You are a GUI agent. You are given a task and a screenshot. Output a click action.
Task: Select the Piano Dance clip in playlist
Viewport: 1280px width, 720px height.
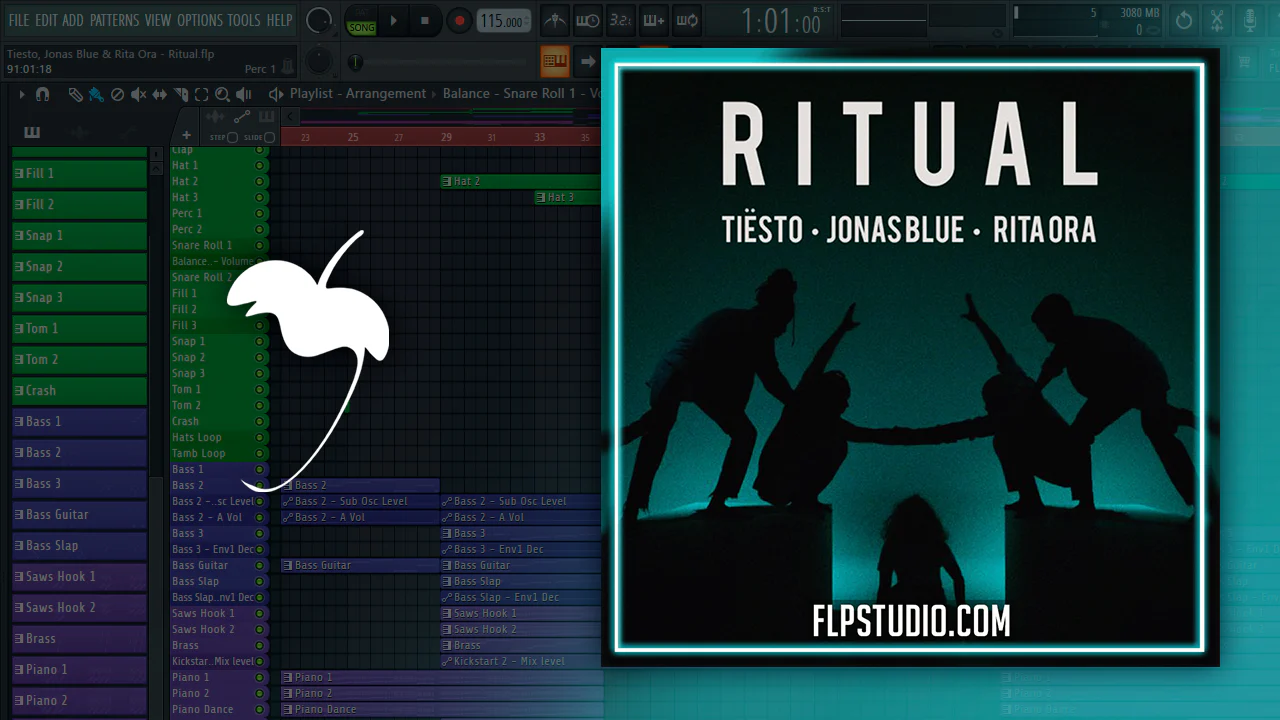441,709
